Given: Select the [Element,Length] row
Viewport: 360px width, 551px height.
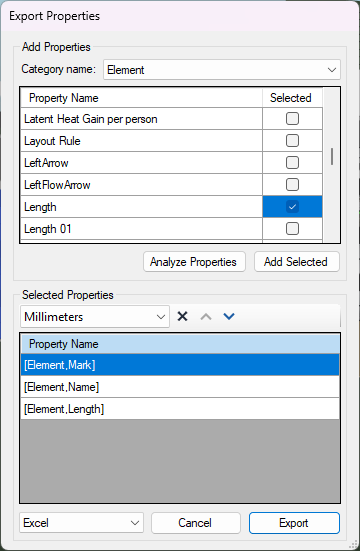Looking at the screenshot, I should 180,409.
